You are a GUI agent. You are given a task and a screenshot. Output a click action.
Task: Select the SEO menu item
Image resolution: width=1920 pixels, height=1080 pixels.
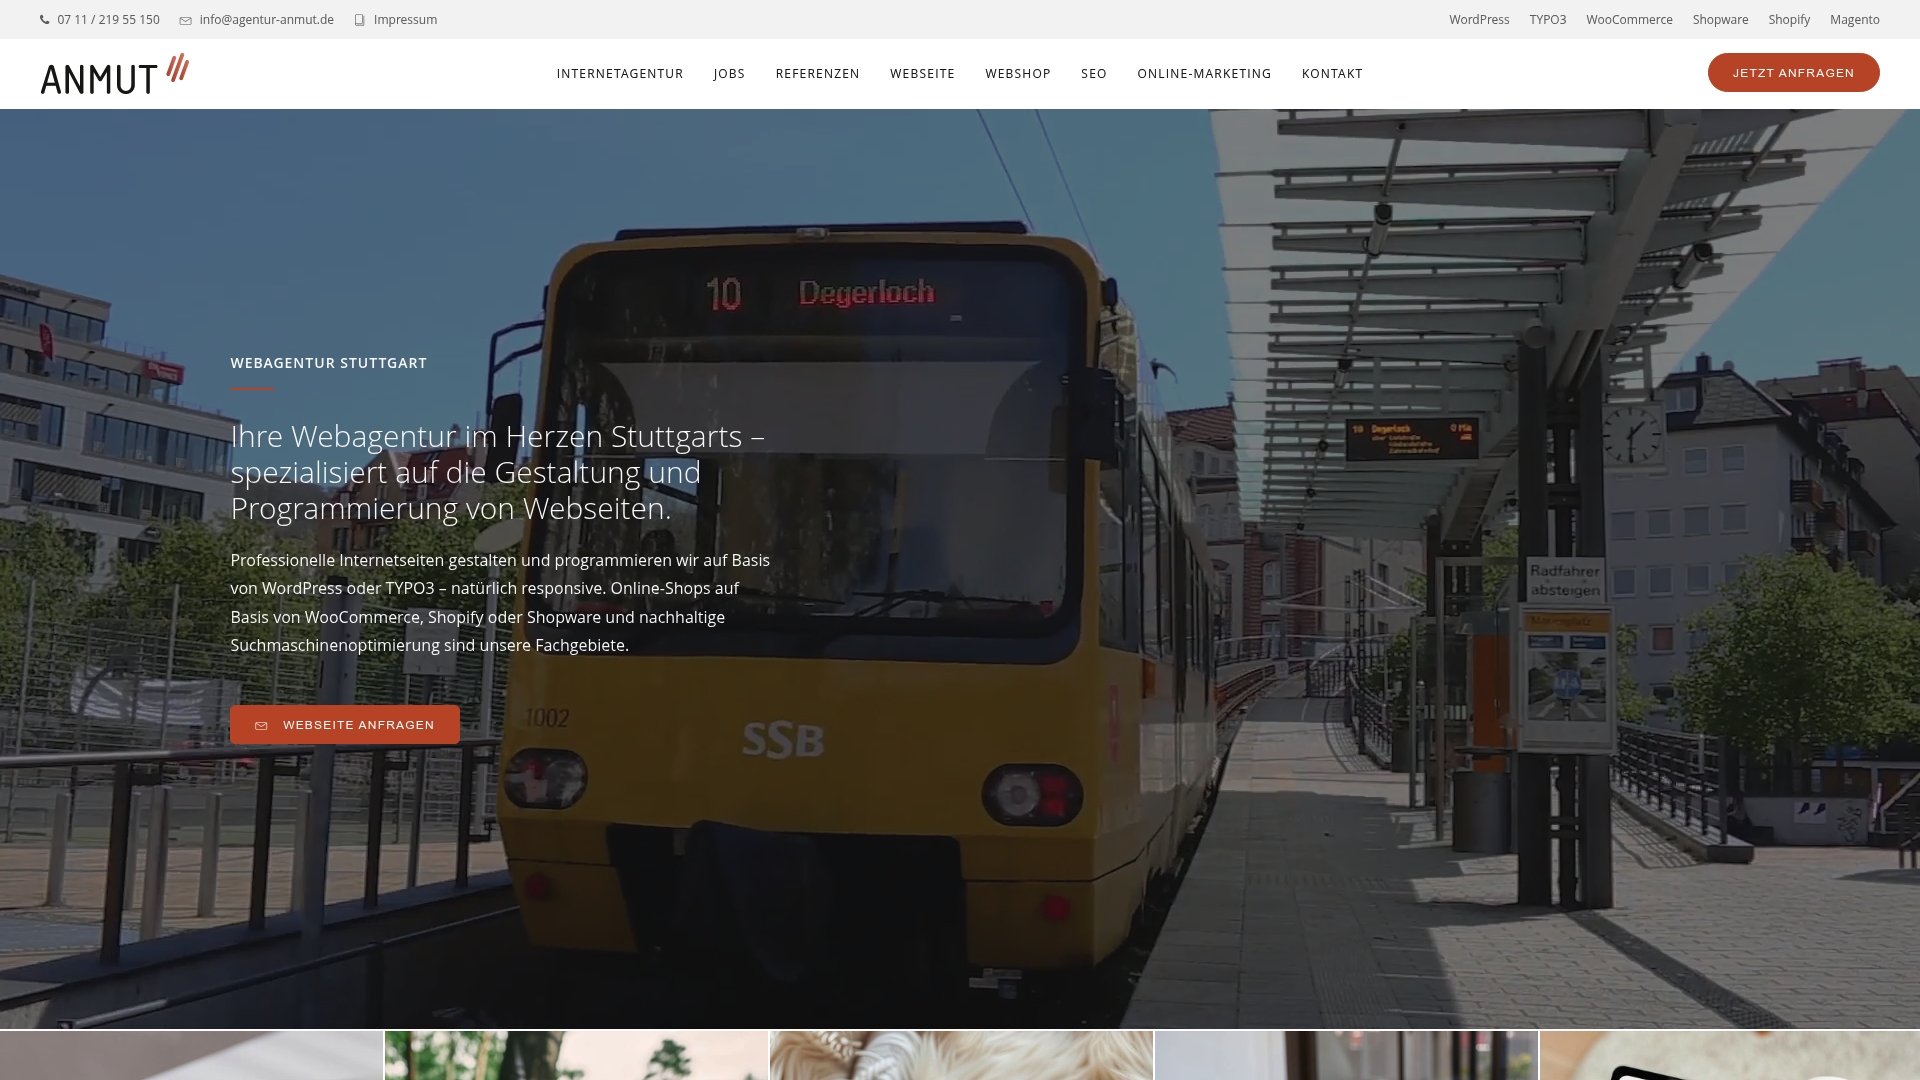coord(1093,74)
